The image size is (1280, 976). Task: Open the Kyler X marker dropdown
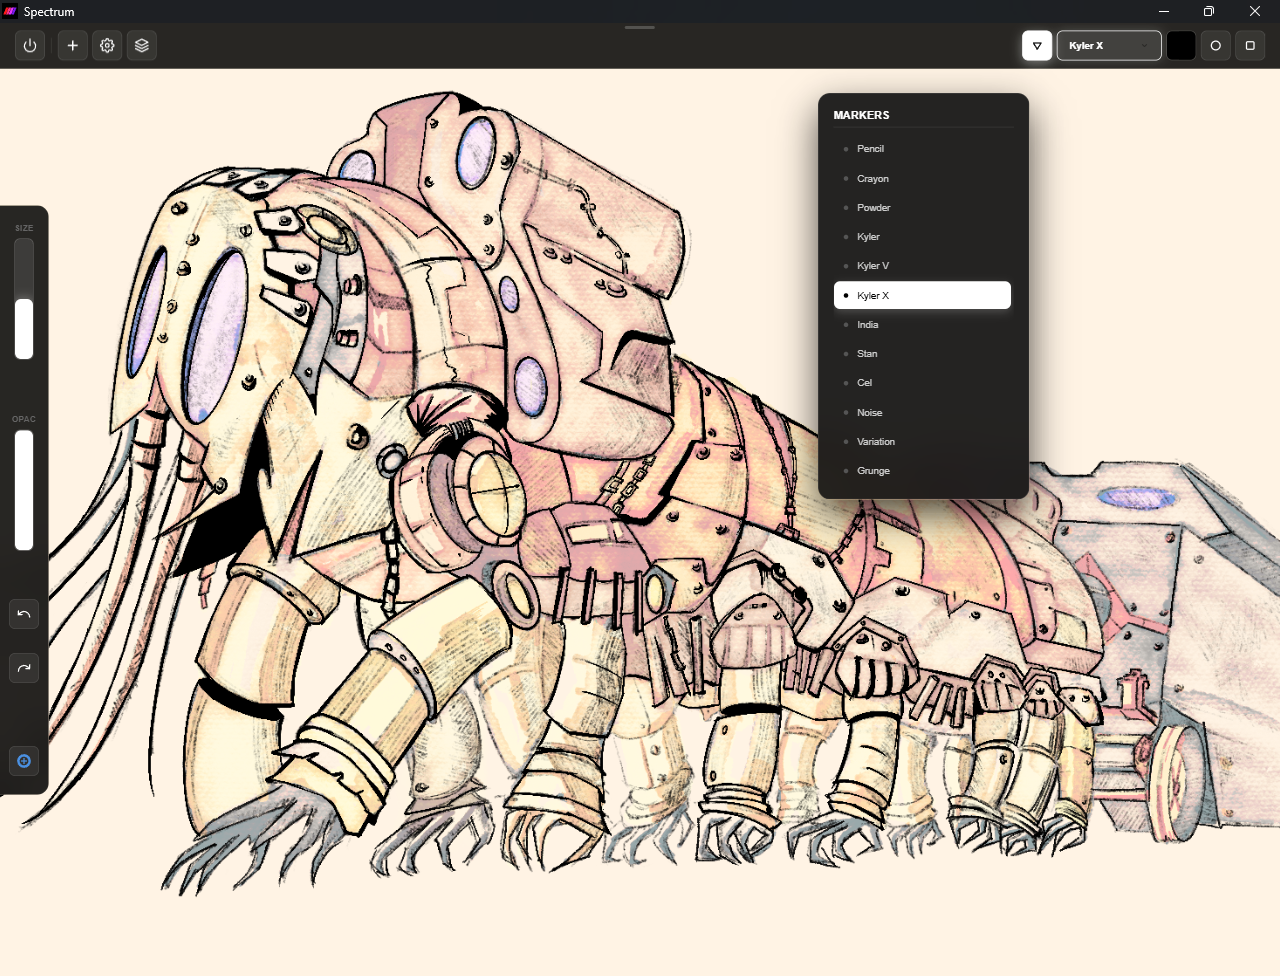(1108, 46)
